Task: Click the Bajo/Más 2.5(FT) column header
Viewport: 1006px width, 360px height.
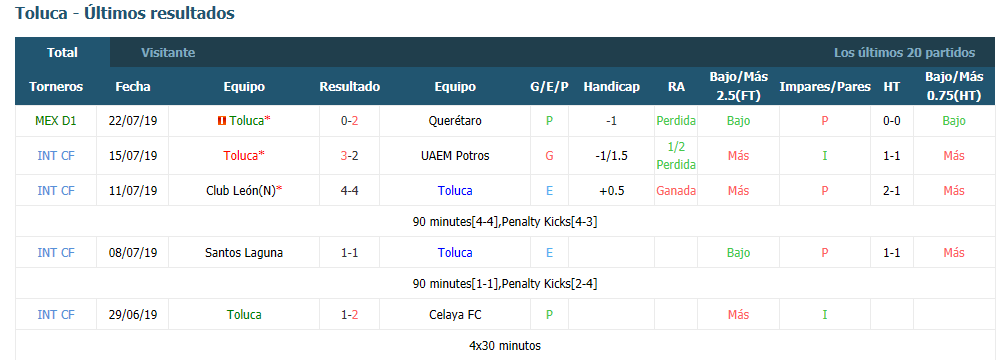Action: pyautogui.click(x=738, y=86)
